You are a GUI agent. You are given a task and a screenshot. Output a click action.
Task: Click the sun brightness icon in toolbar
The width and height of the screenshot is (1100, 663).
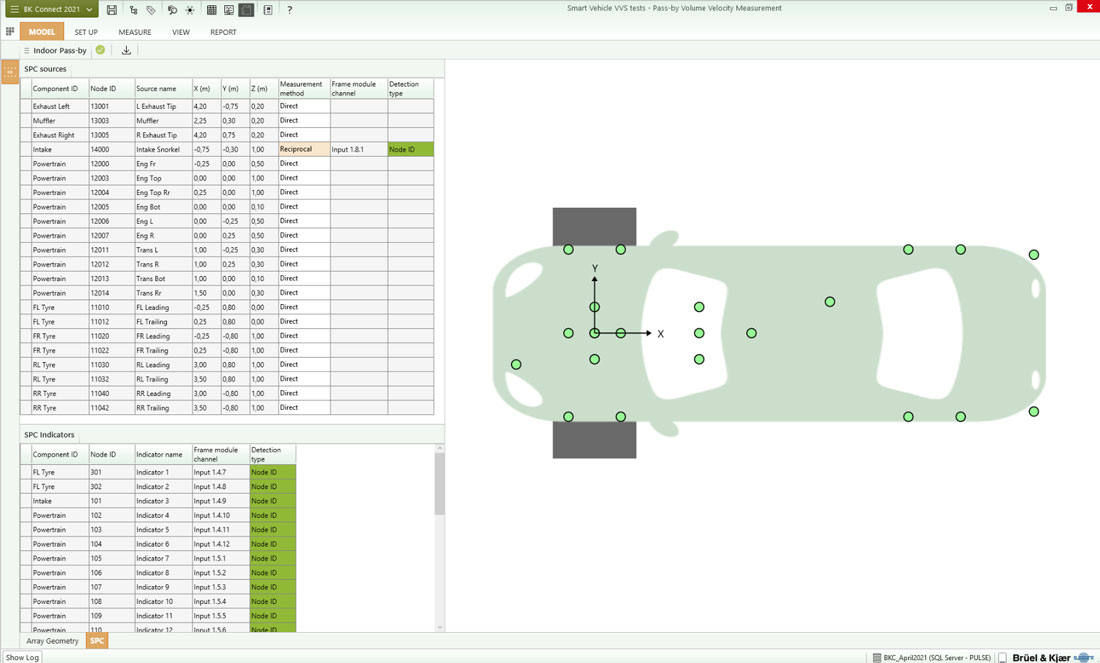click(190, 9)
